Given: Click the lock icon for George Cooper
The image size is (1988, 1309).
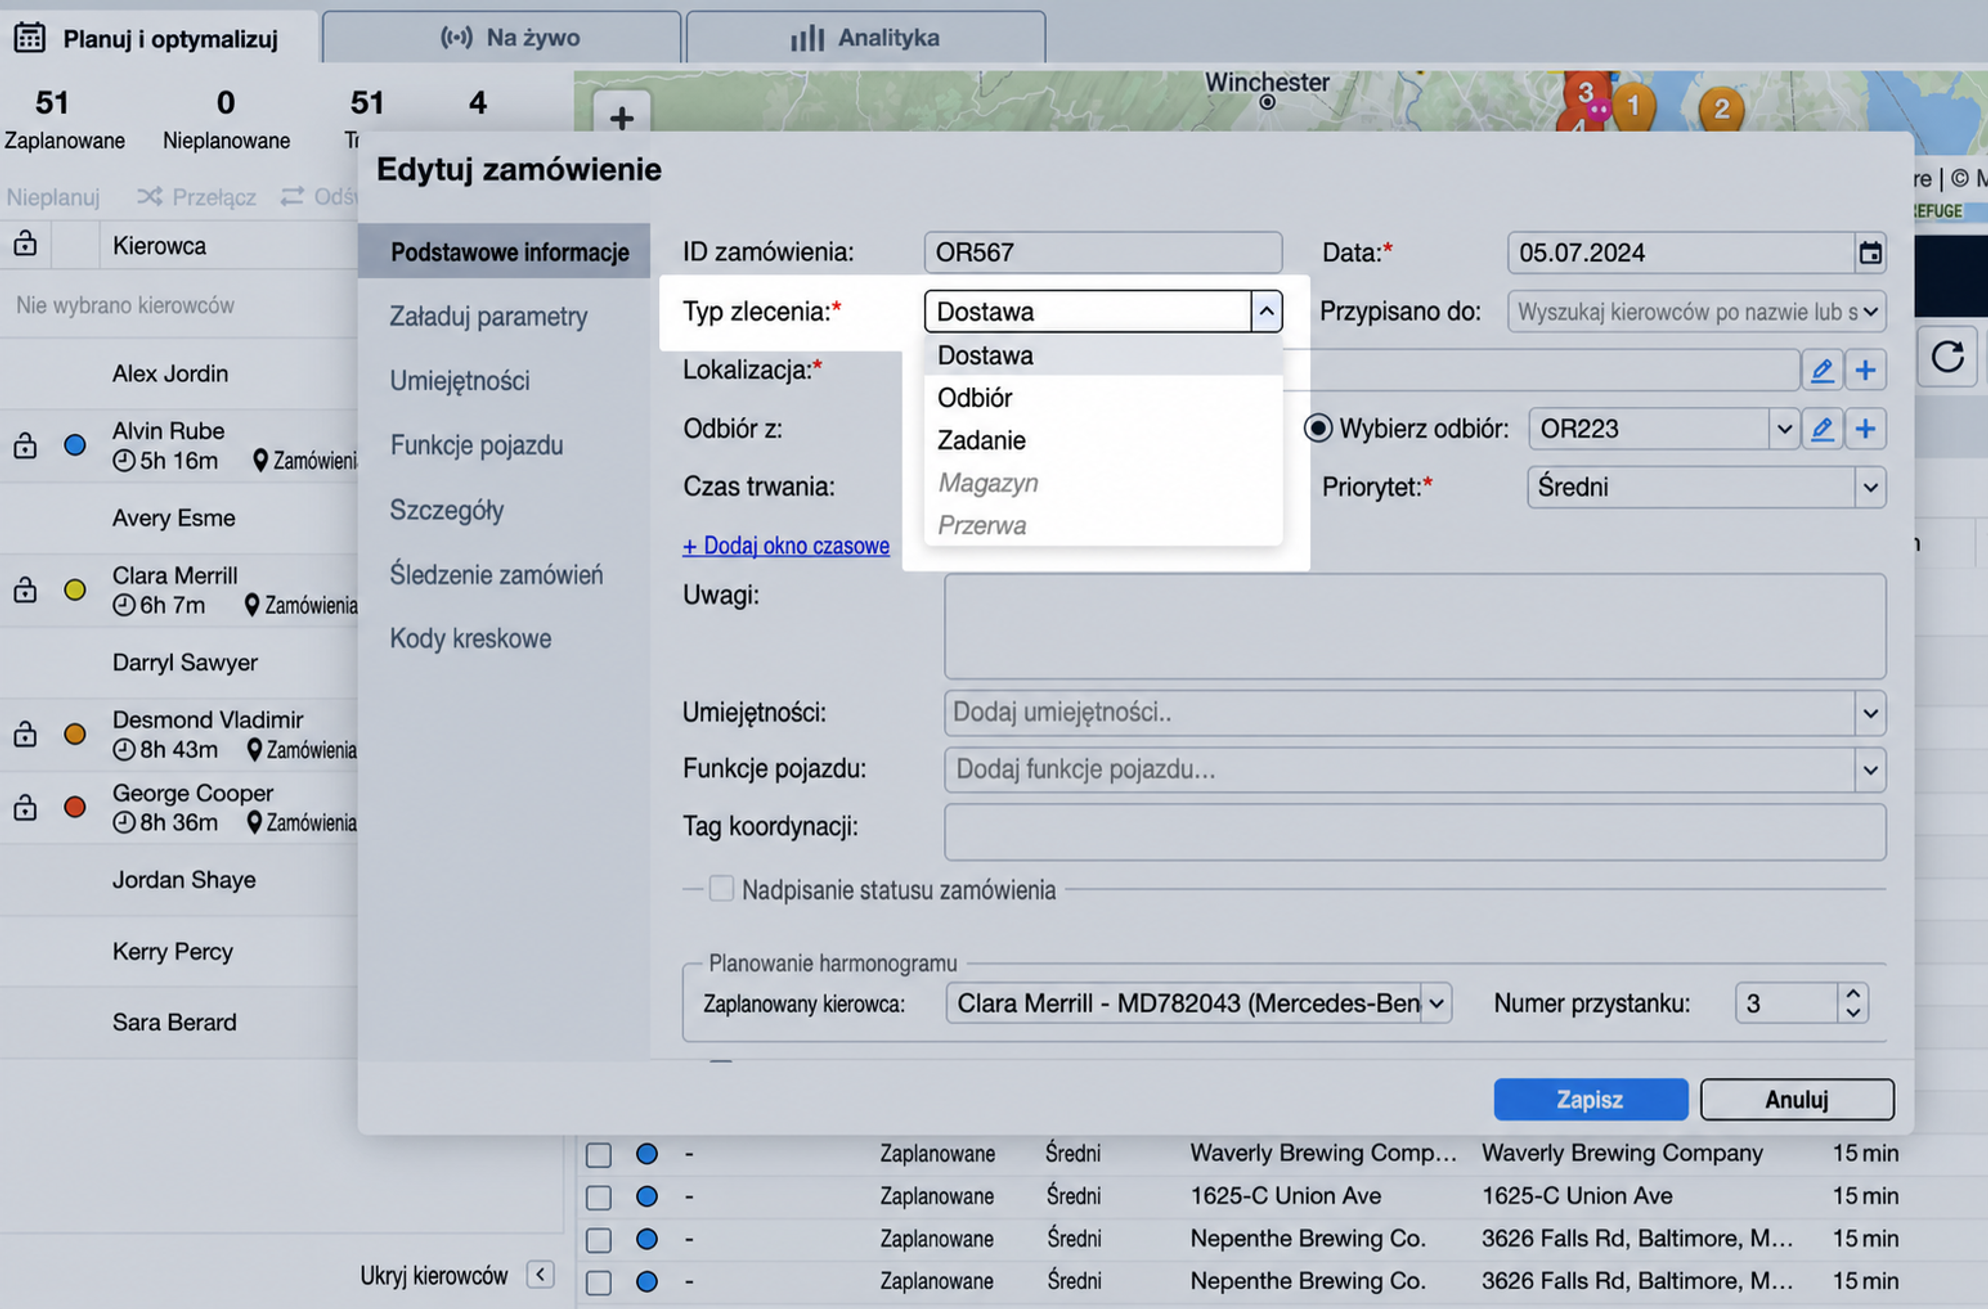Looking at the screenshot, I should 25,807.
